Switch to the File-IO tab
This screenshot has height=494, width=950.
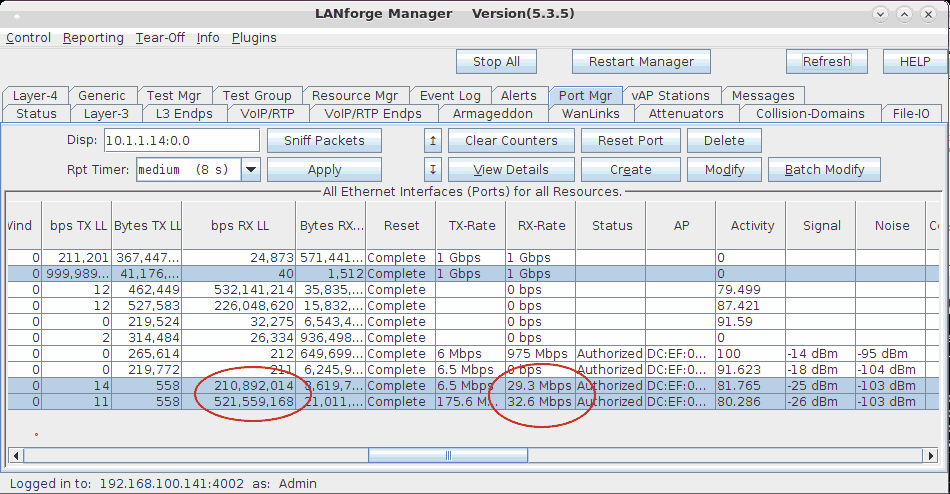pyautogui.click(x=911, y=114)
